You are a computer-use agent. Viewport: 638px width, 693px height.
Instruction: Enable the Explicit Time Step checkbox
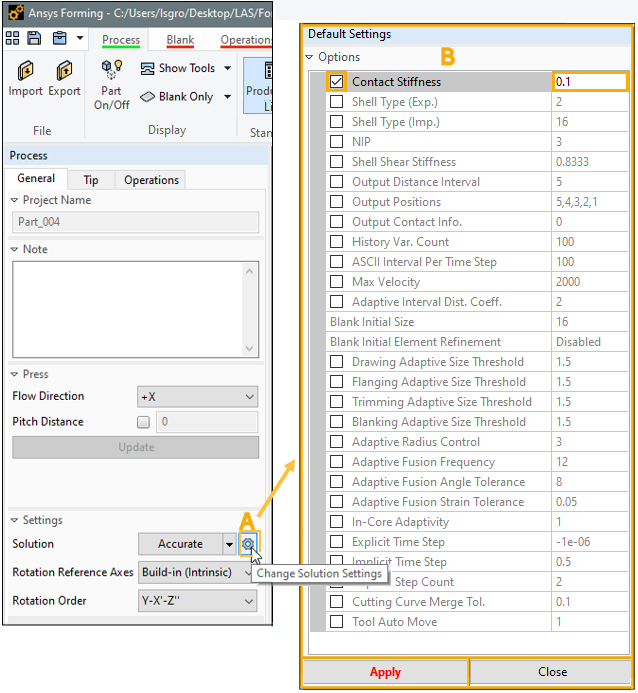pyautogui.click(x=336, y=541)
